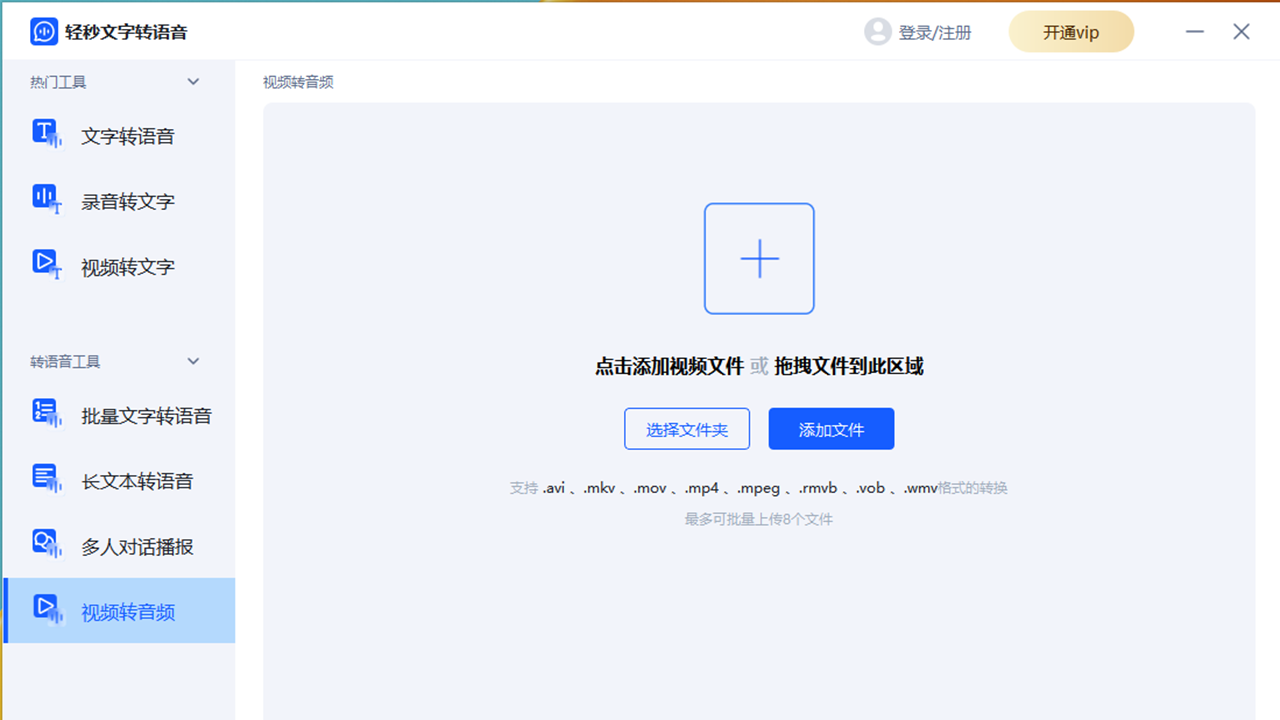Click the plus upload area
Screen dimensions: 1280x720
tap(760, 258)
